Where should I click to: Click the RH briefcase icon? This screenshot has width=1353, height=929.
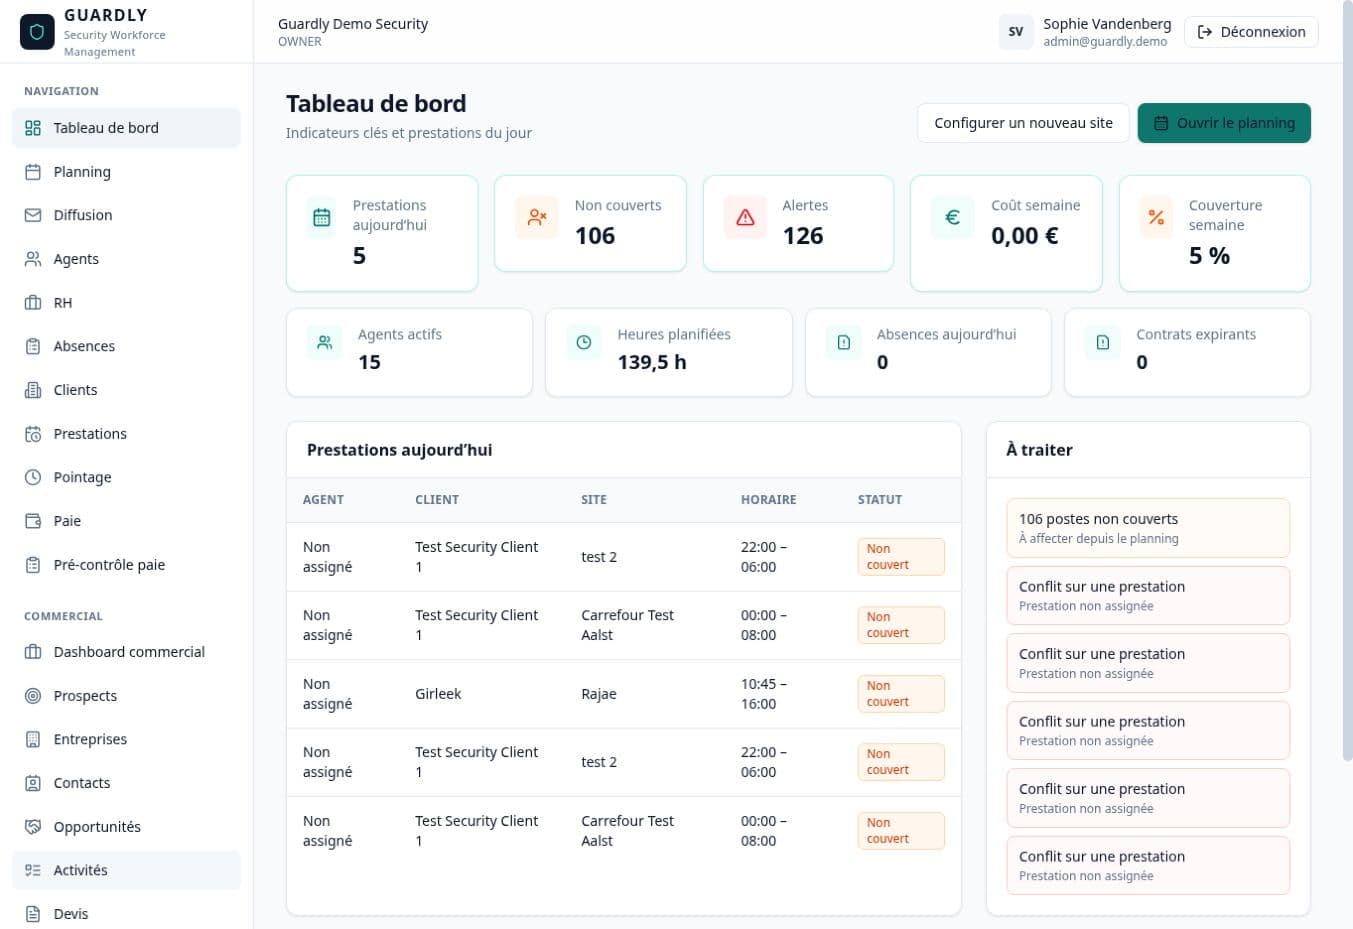(33, 303)
